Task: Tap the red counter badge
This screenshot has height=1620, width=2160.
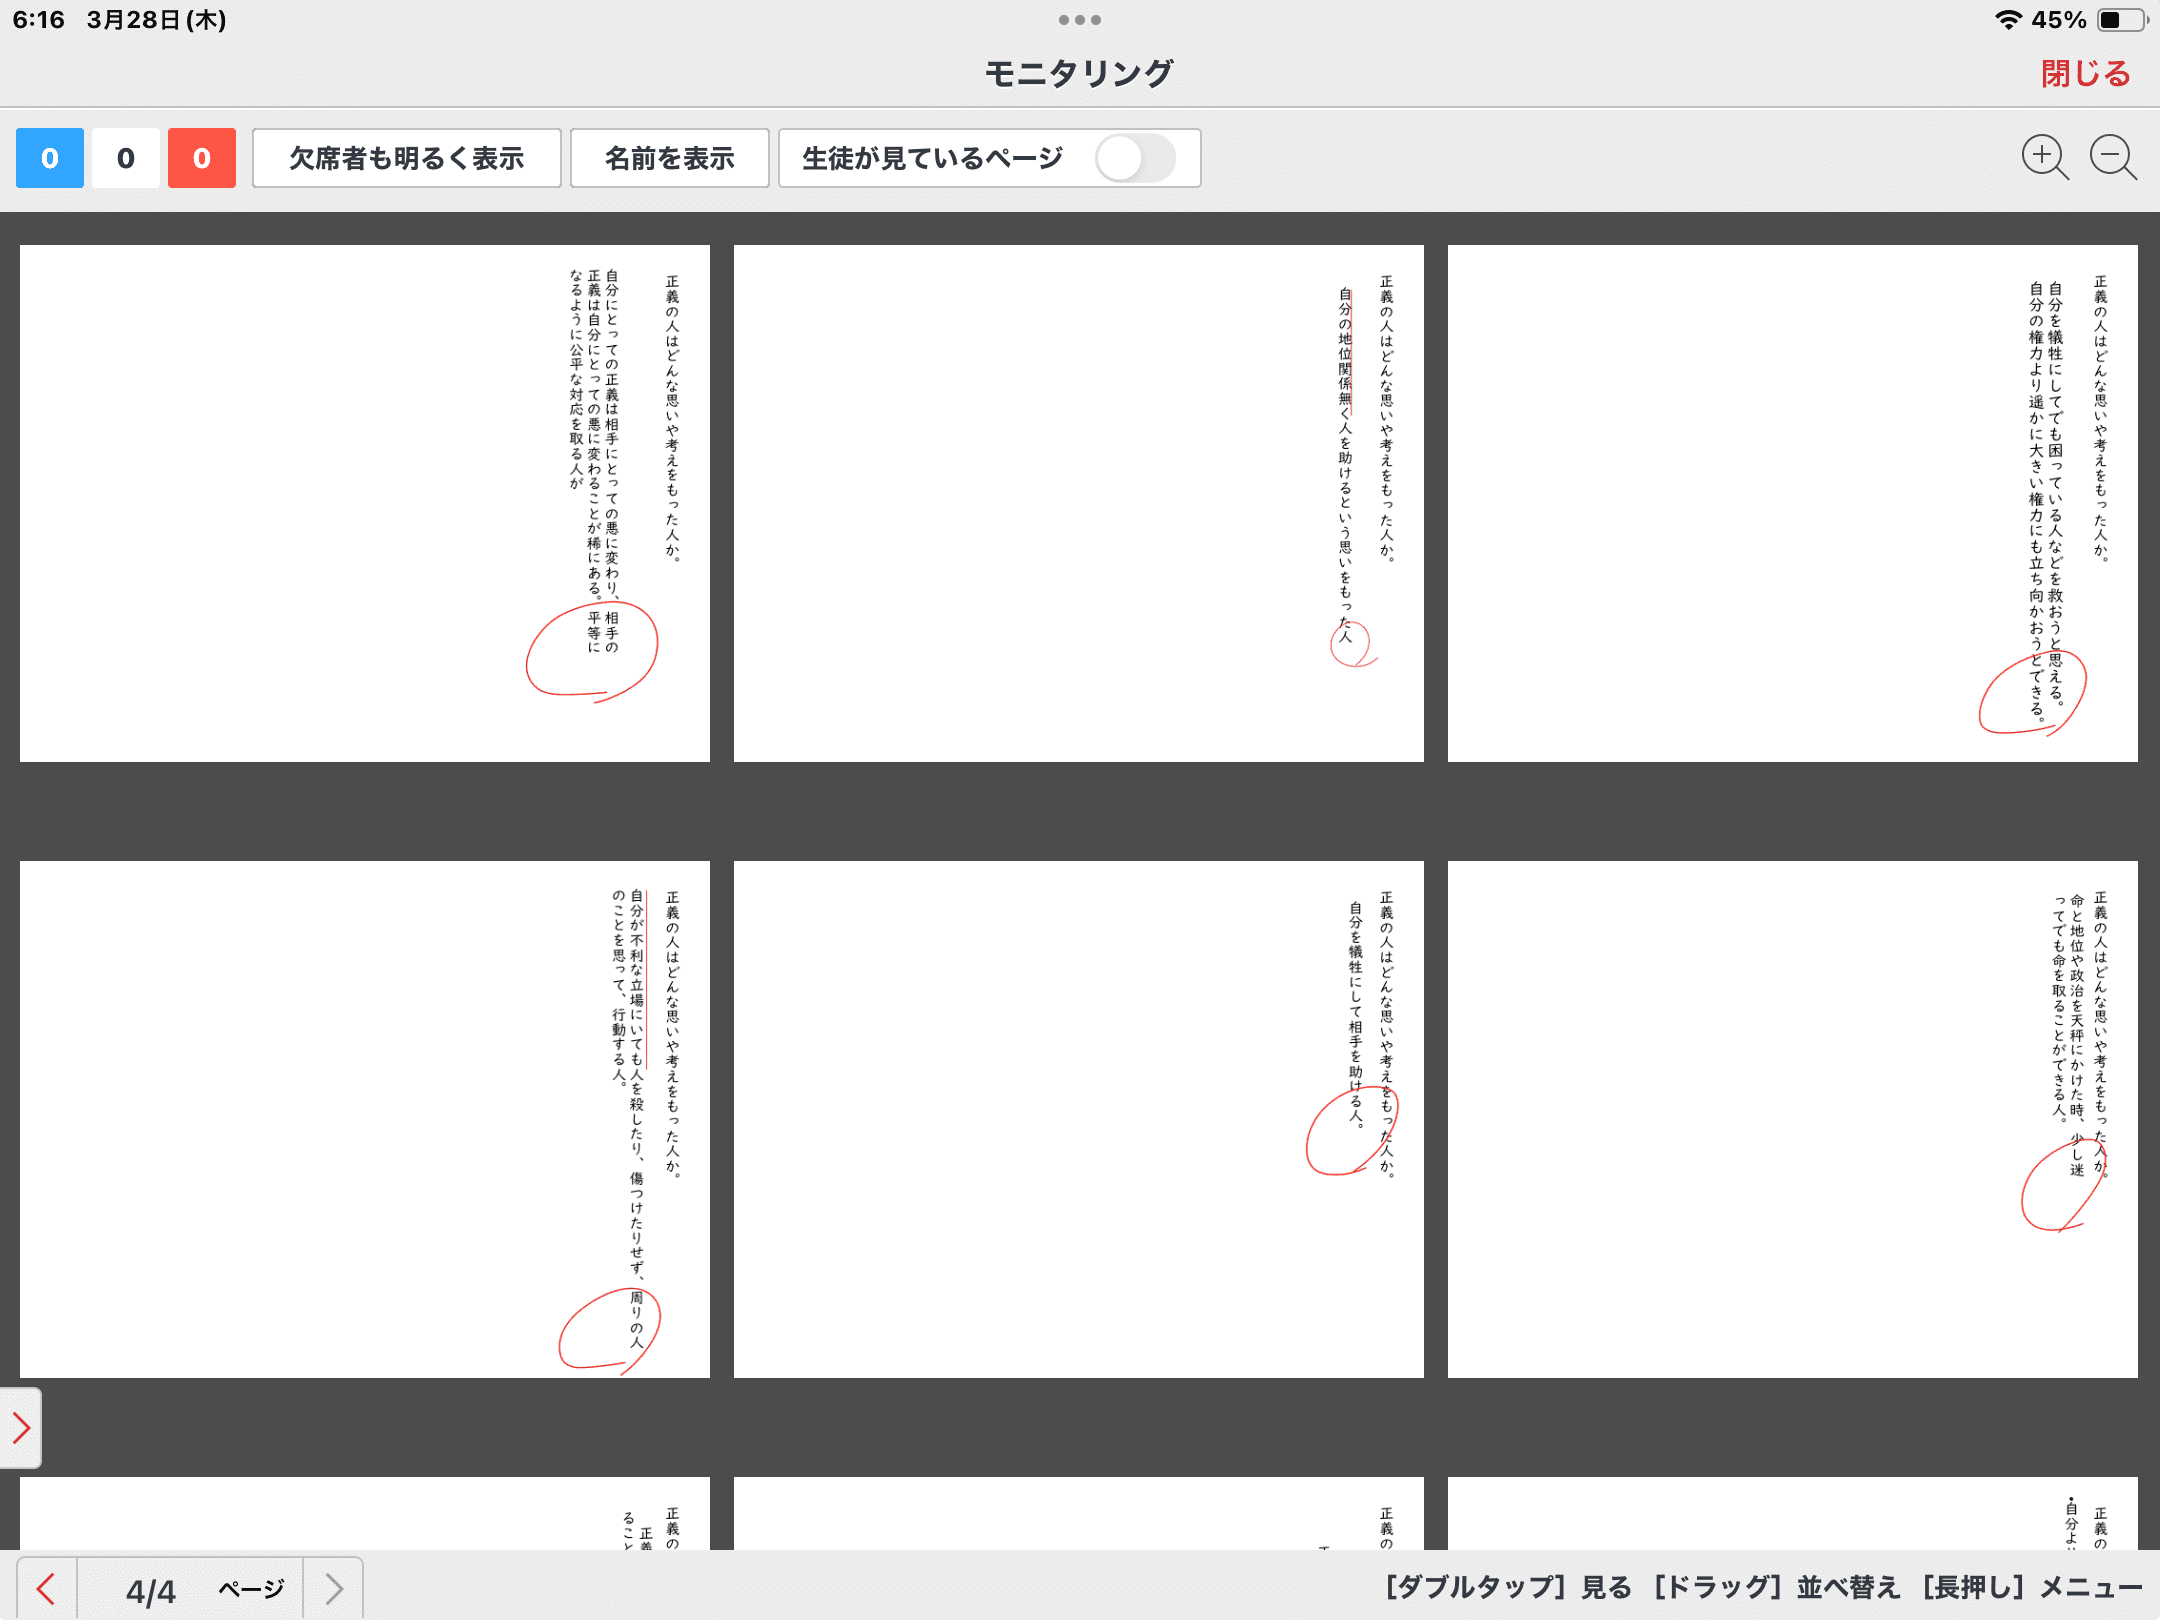Action: pyautogui.click(x=202, y=158)
